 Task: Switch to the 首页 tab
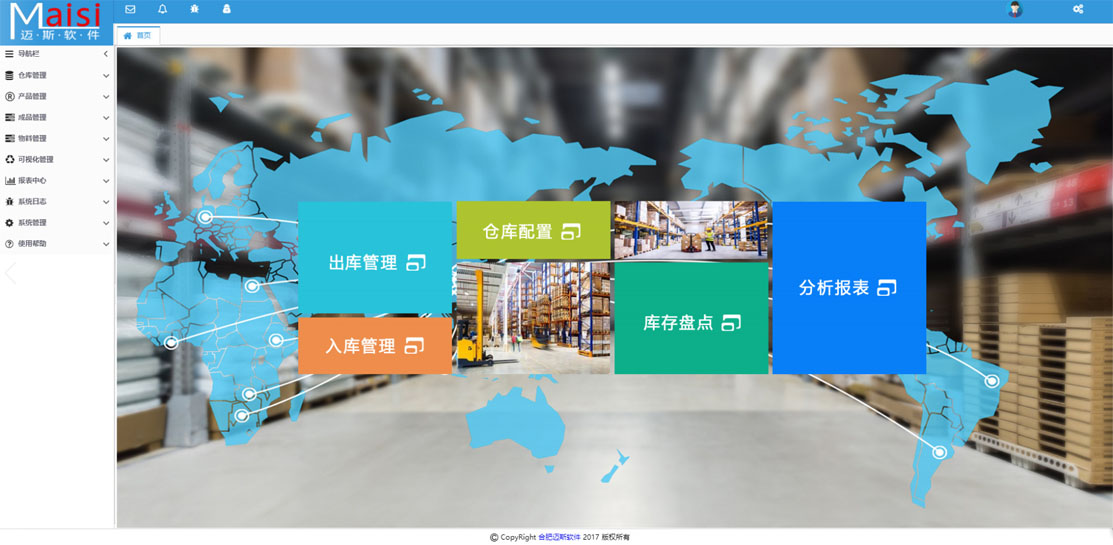[x=138, y=35]
